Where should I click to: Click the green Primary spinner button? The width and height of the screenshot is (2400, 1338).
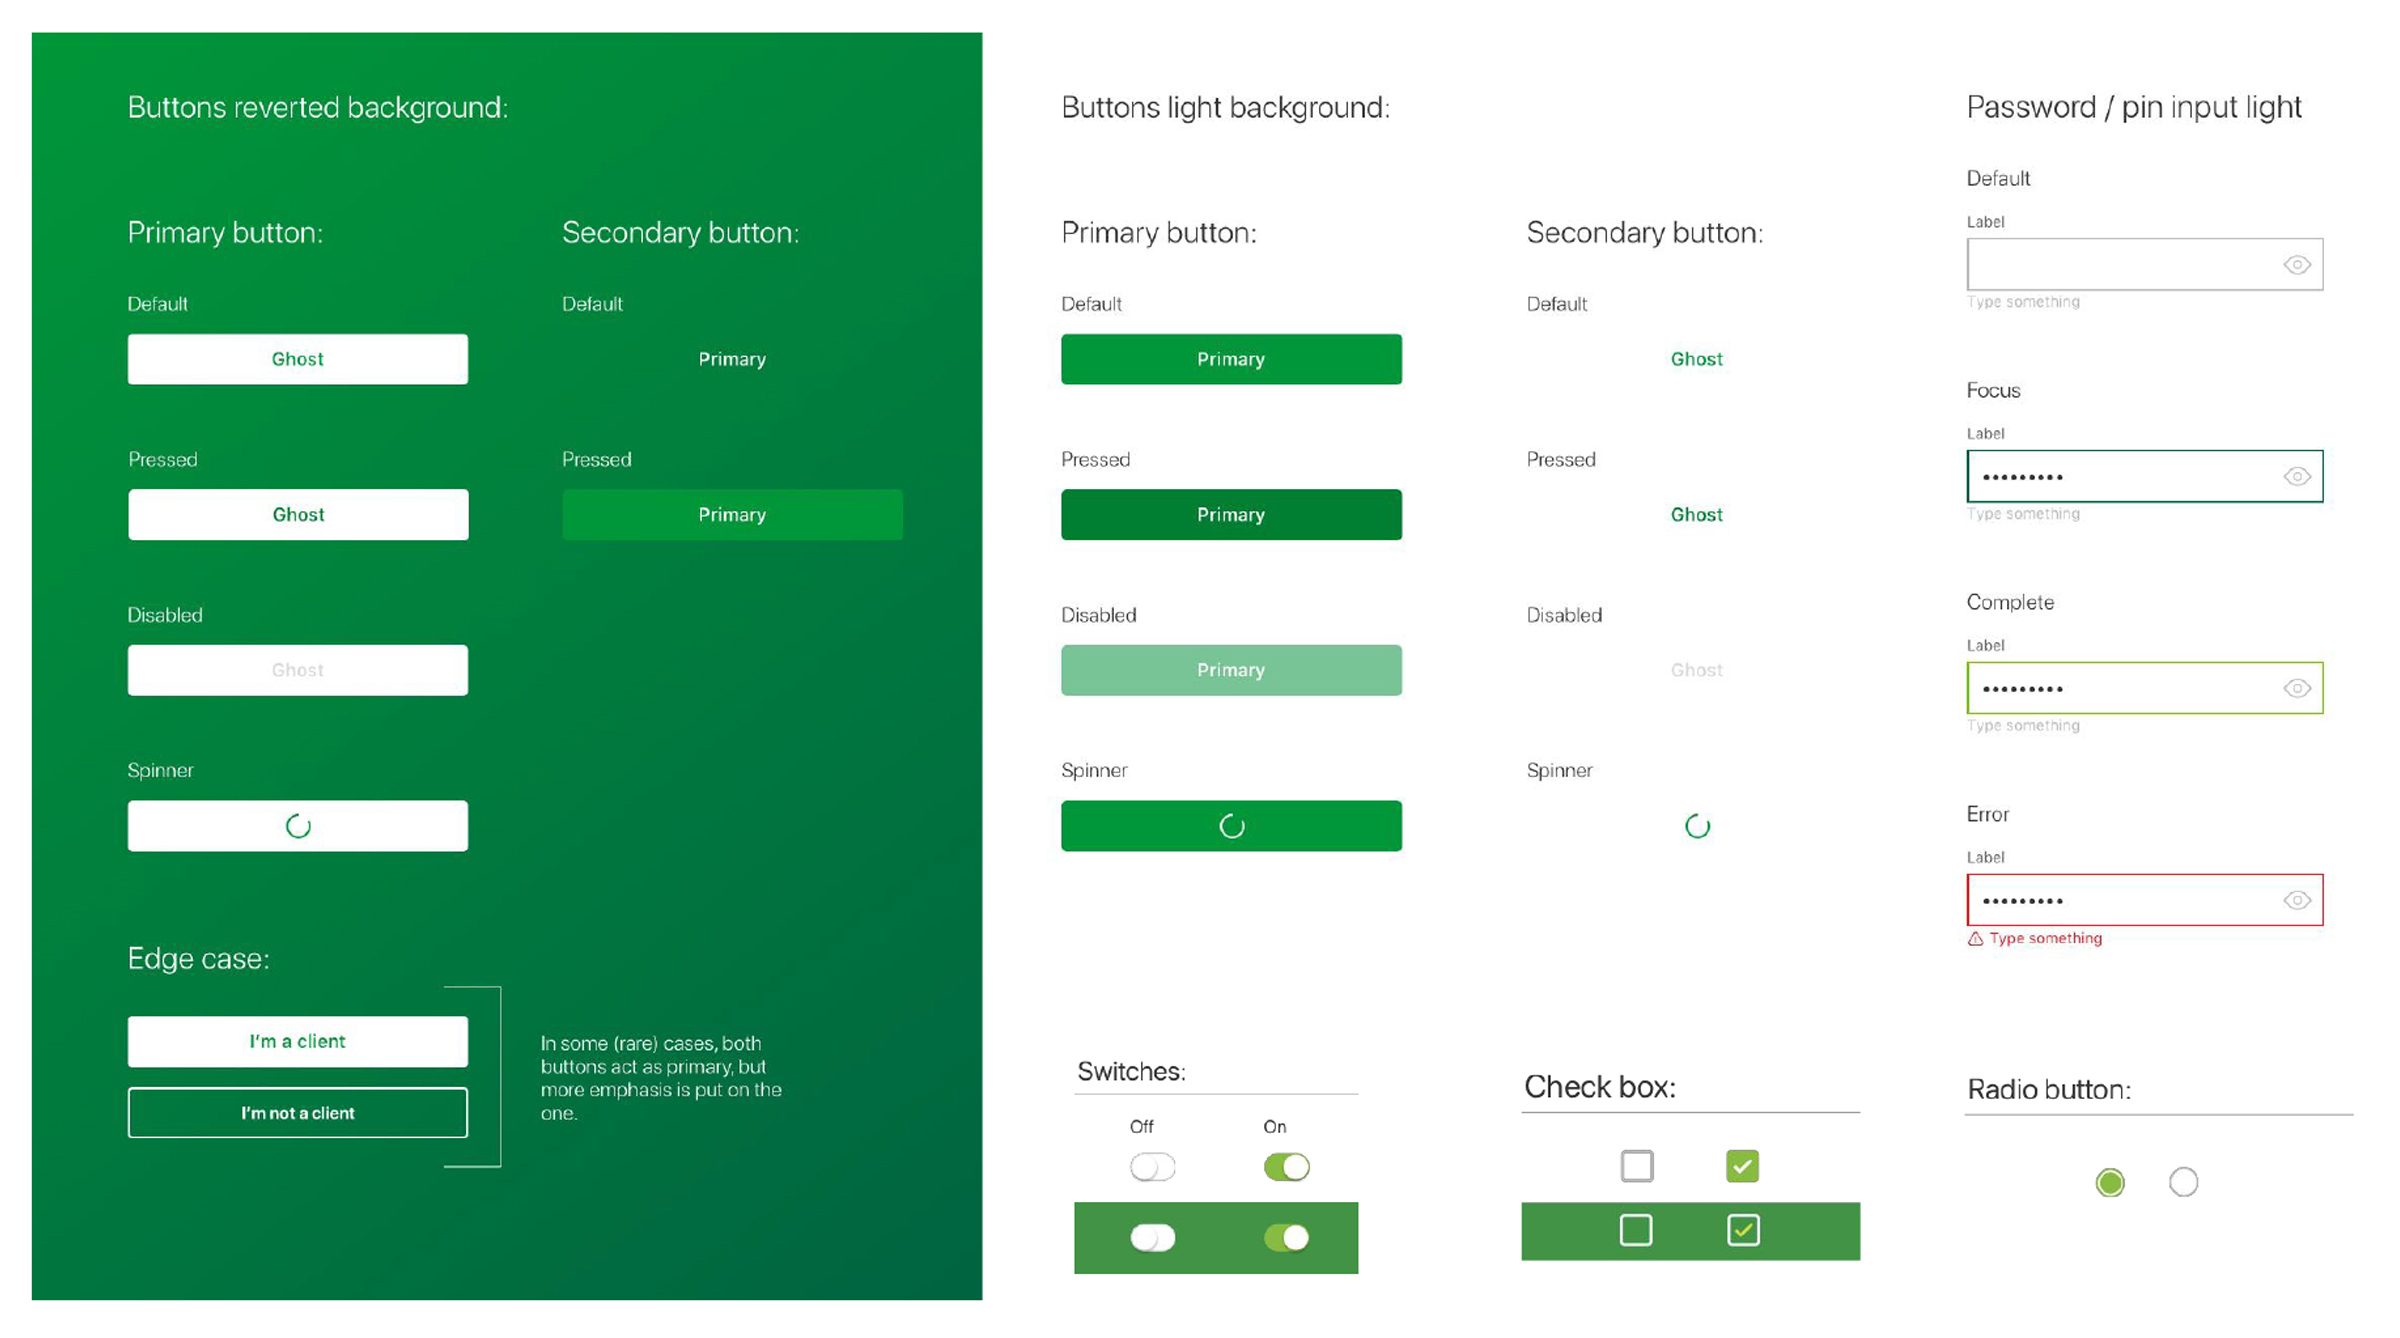click(1231, 827)
